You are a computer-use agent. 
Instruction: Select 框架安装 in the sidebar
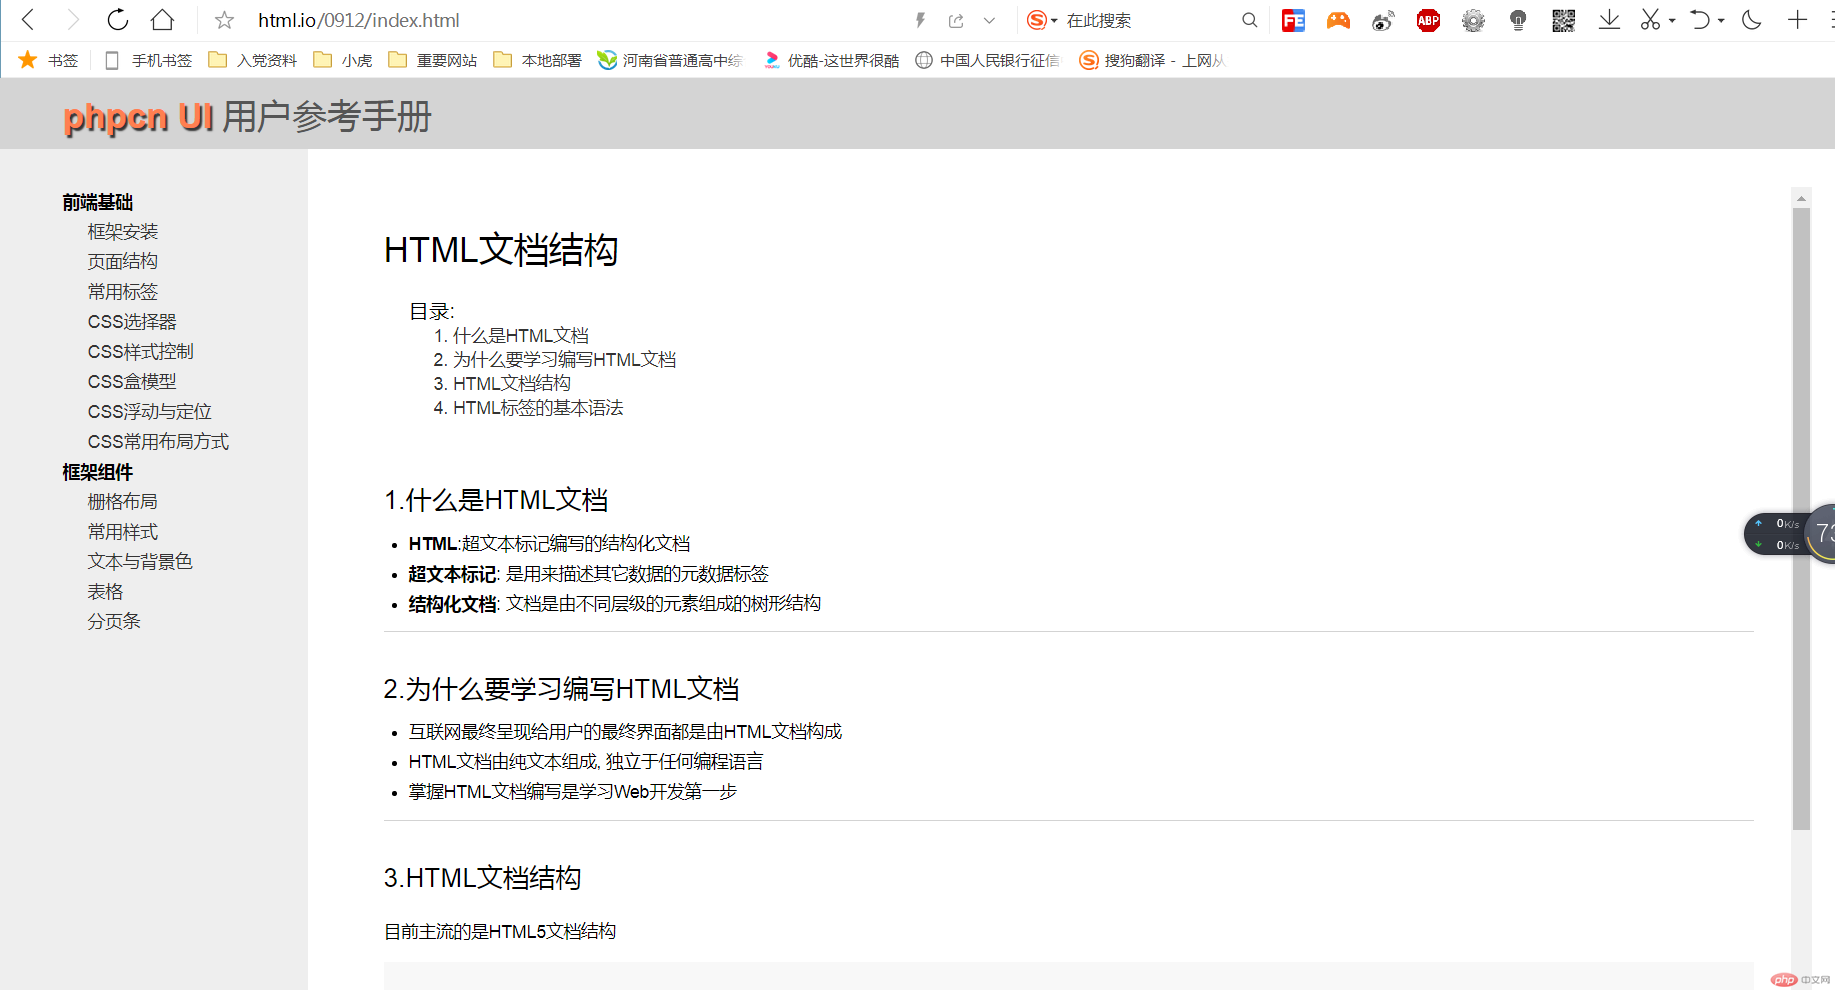pos(123,232)
